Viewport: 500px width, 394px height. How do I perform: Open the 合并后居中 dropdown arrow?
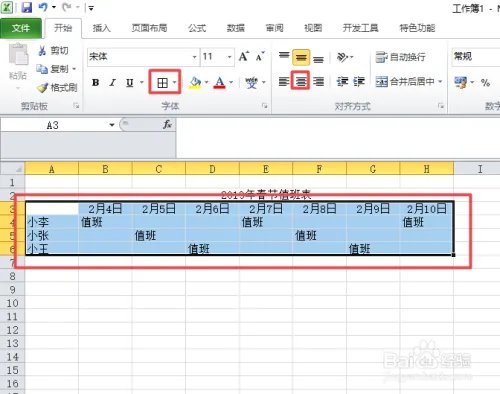(x=440, y=81)
